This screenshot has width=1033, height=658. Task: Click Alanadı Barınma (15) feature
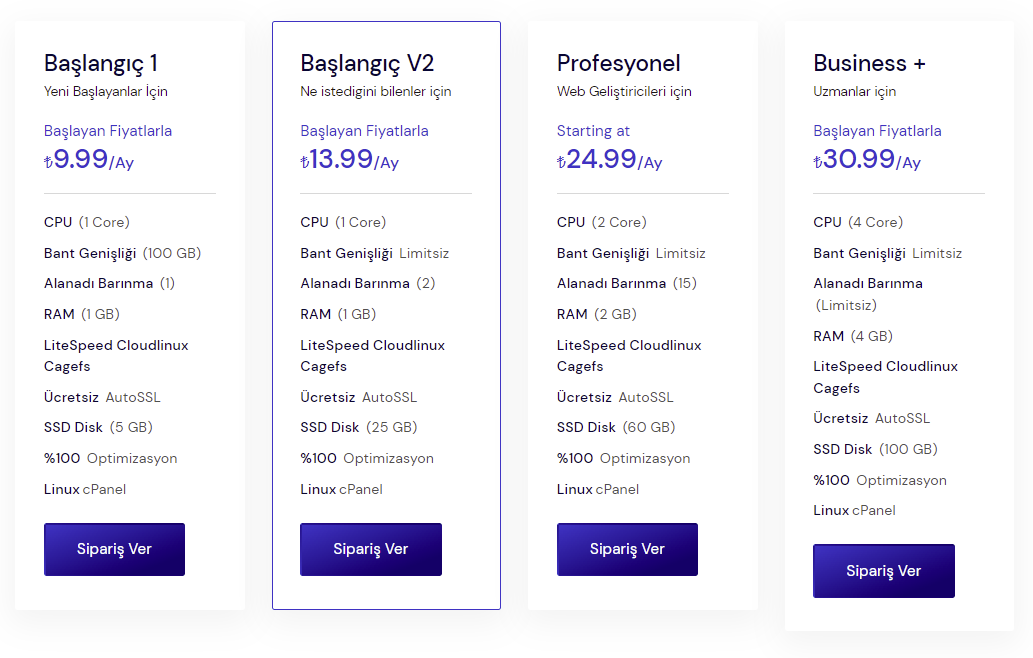tap(627, 284)
